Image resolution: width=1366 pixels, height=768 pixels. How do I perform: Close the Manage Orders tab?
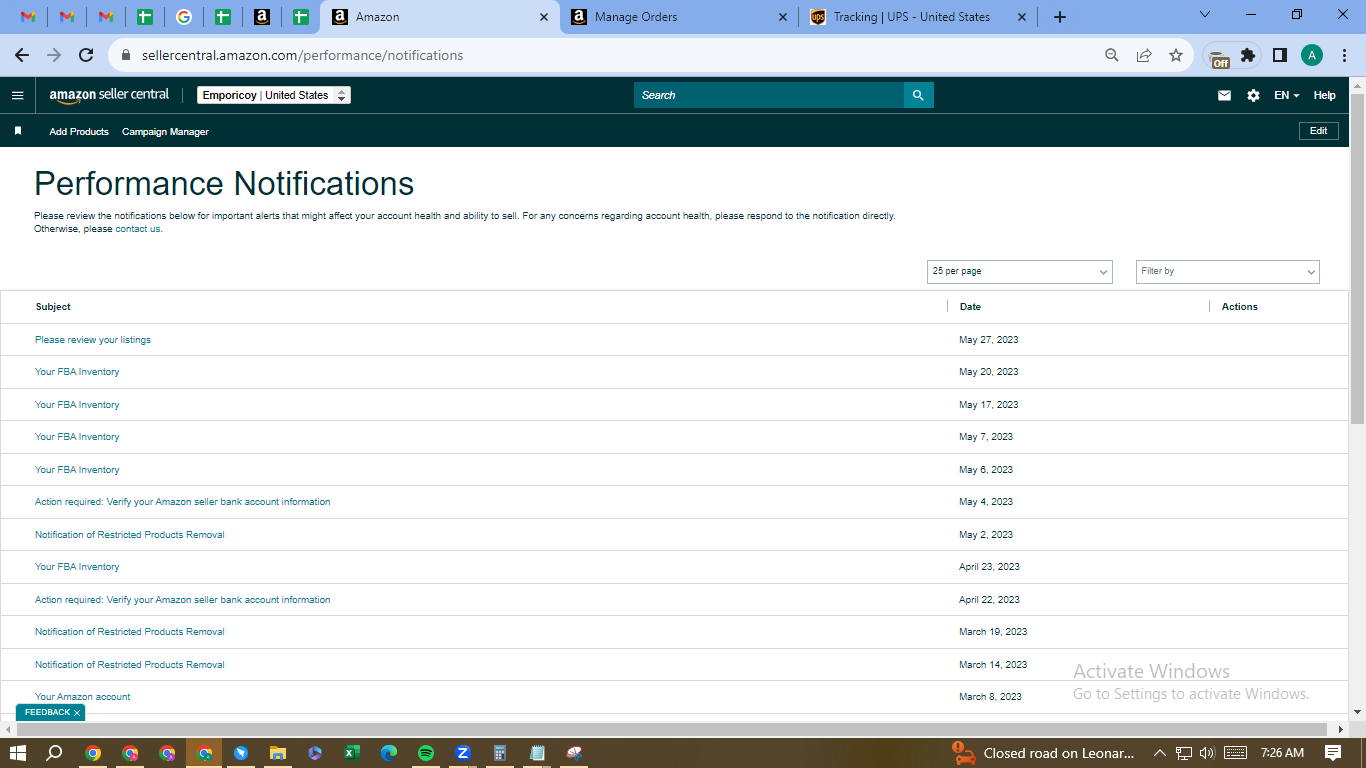coord(783,17)
